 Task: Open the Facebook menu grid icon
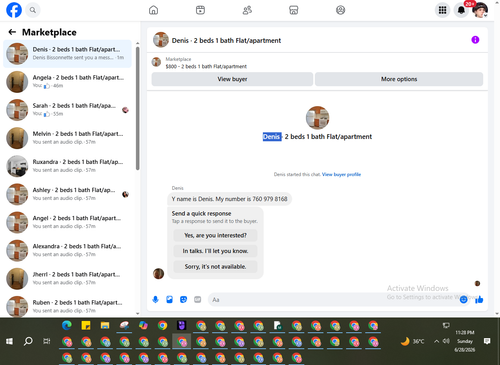[442, 10]
